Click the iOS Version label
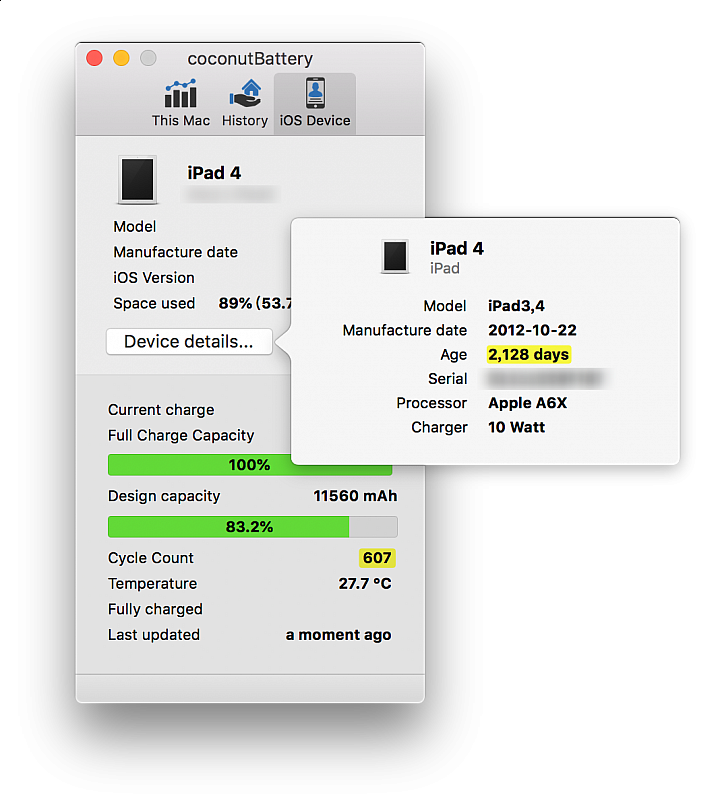 click(x=154, y=278)
